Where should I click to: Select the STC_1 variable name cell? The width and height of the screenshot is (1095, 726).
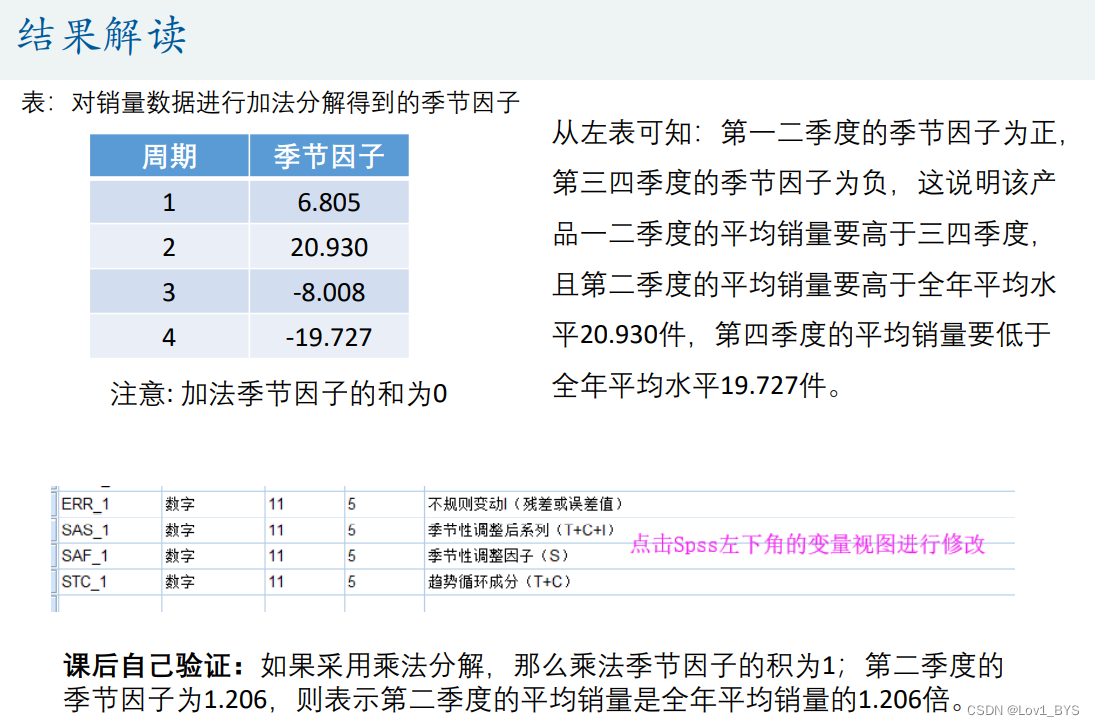(x=86, y=582)
